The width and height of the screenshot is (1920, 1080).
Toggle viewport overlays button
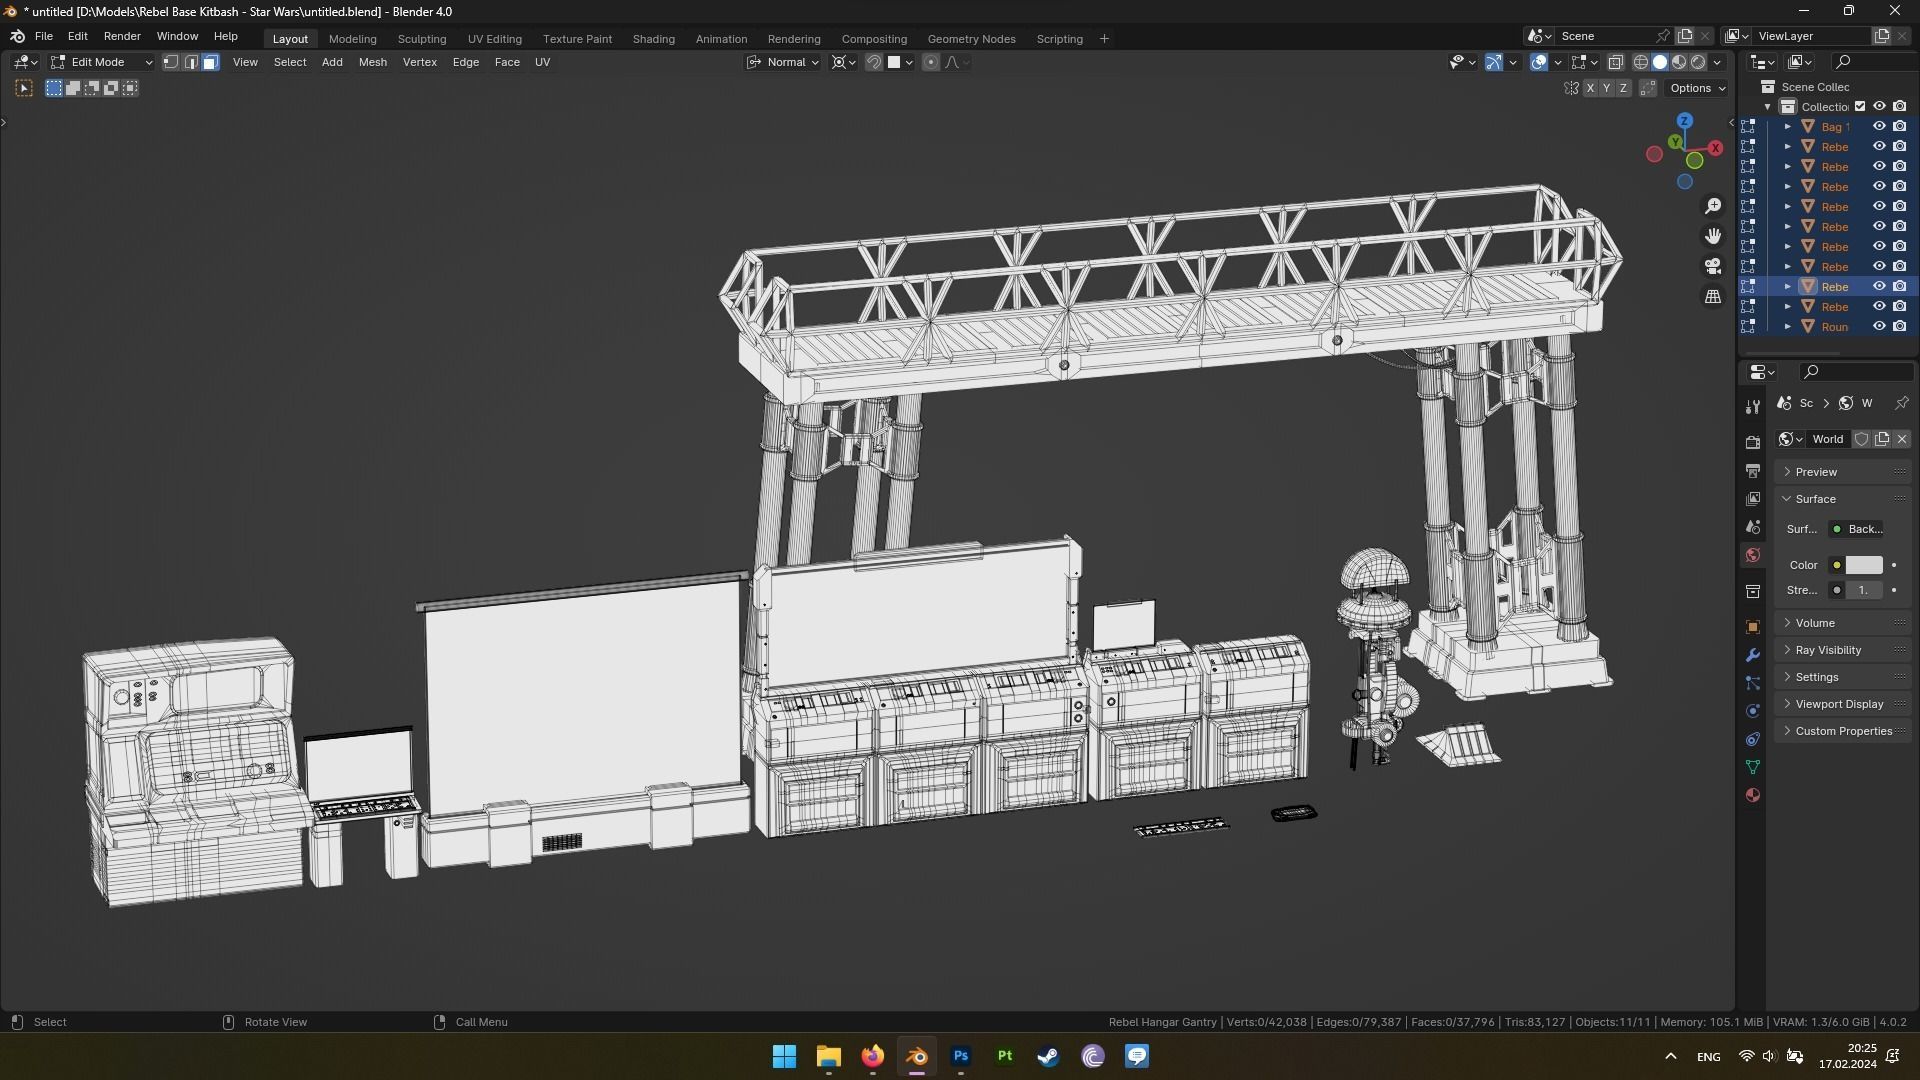click(x=1539, y=62)
